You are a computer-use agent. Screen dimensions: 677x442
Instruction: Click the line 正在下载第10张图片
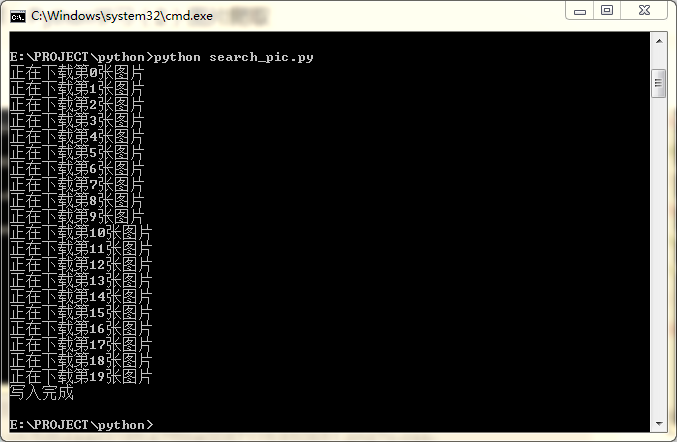(x=81, y=233)
